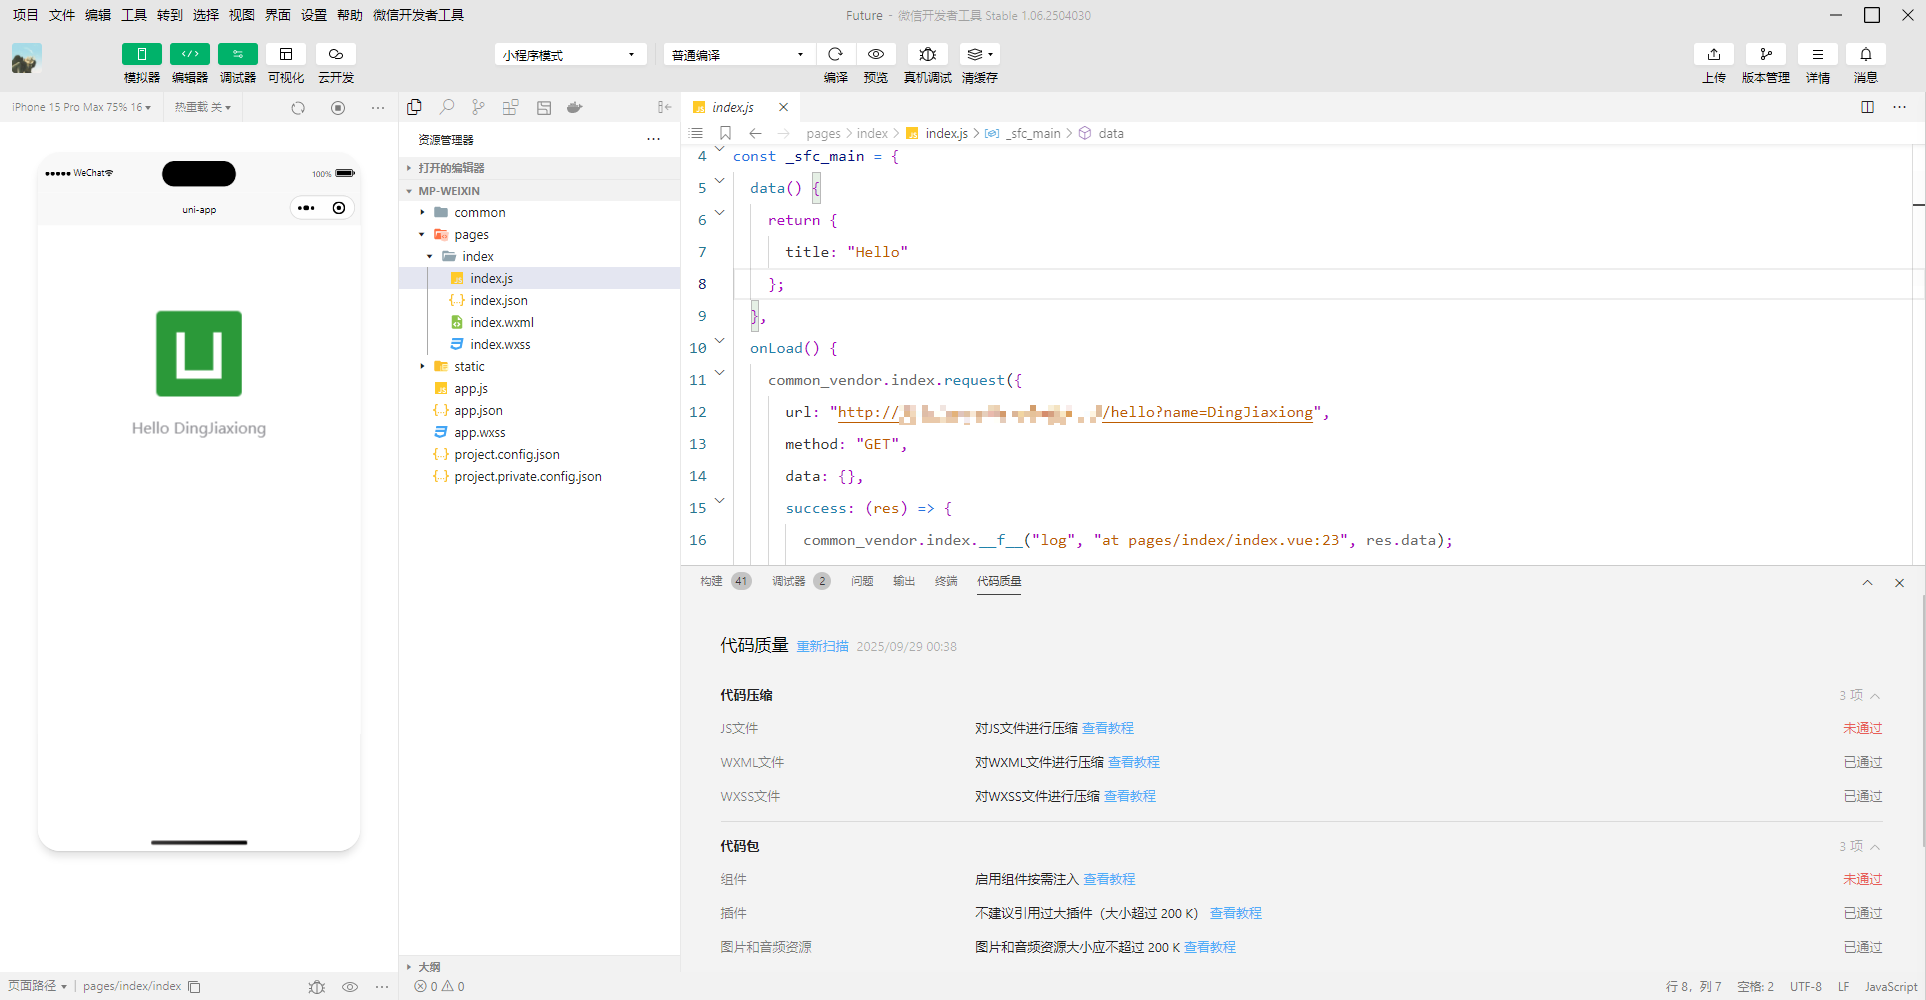
Task: Open tutorial link for JS文件 compression
Action: coord(1108,728)
